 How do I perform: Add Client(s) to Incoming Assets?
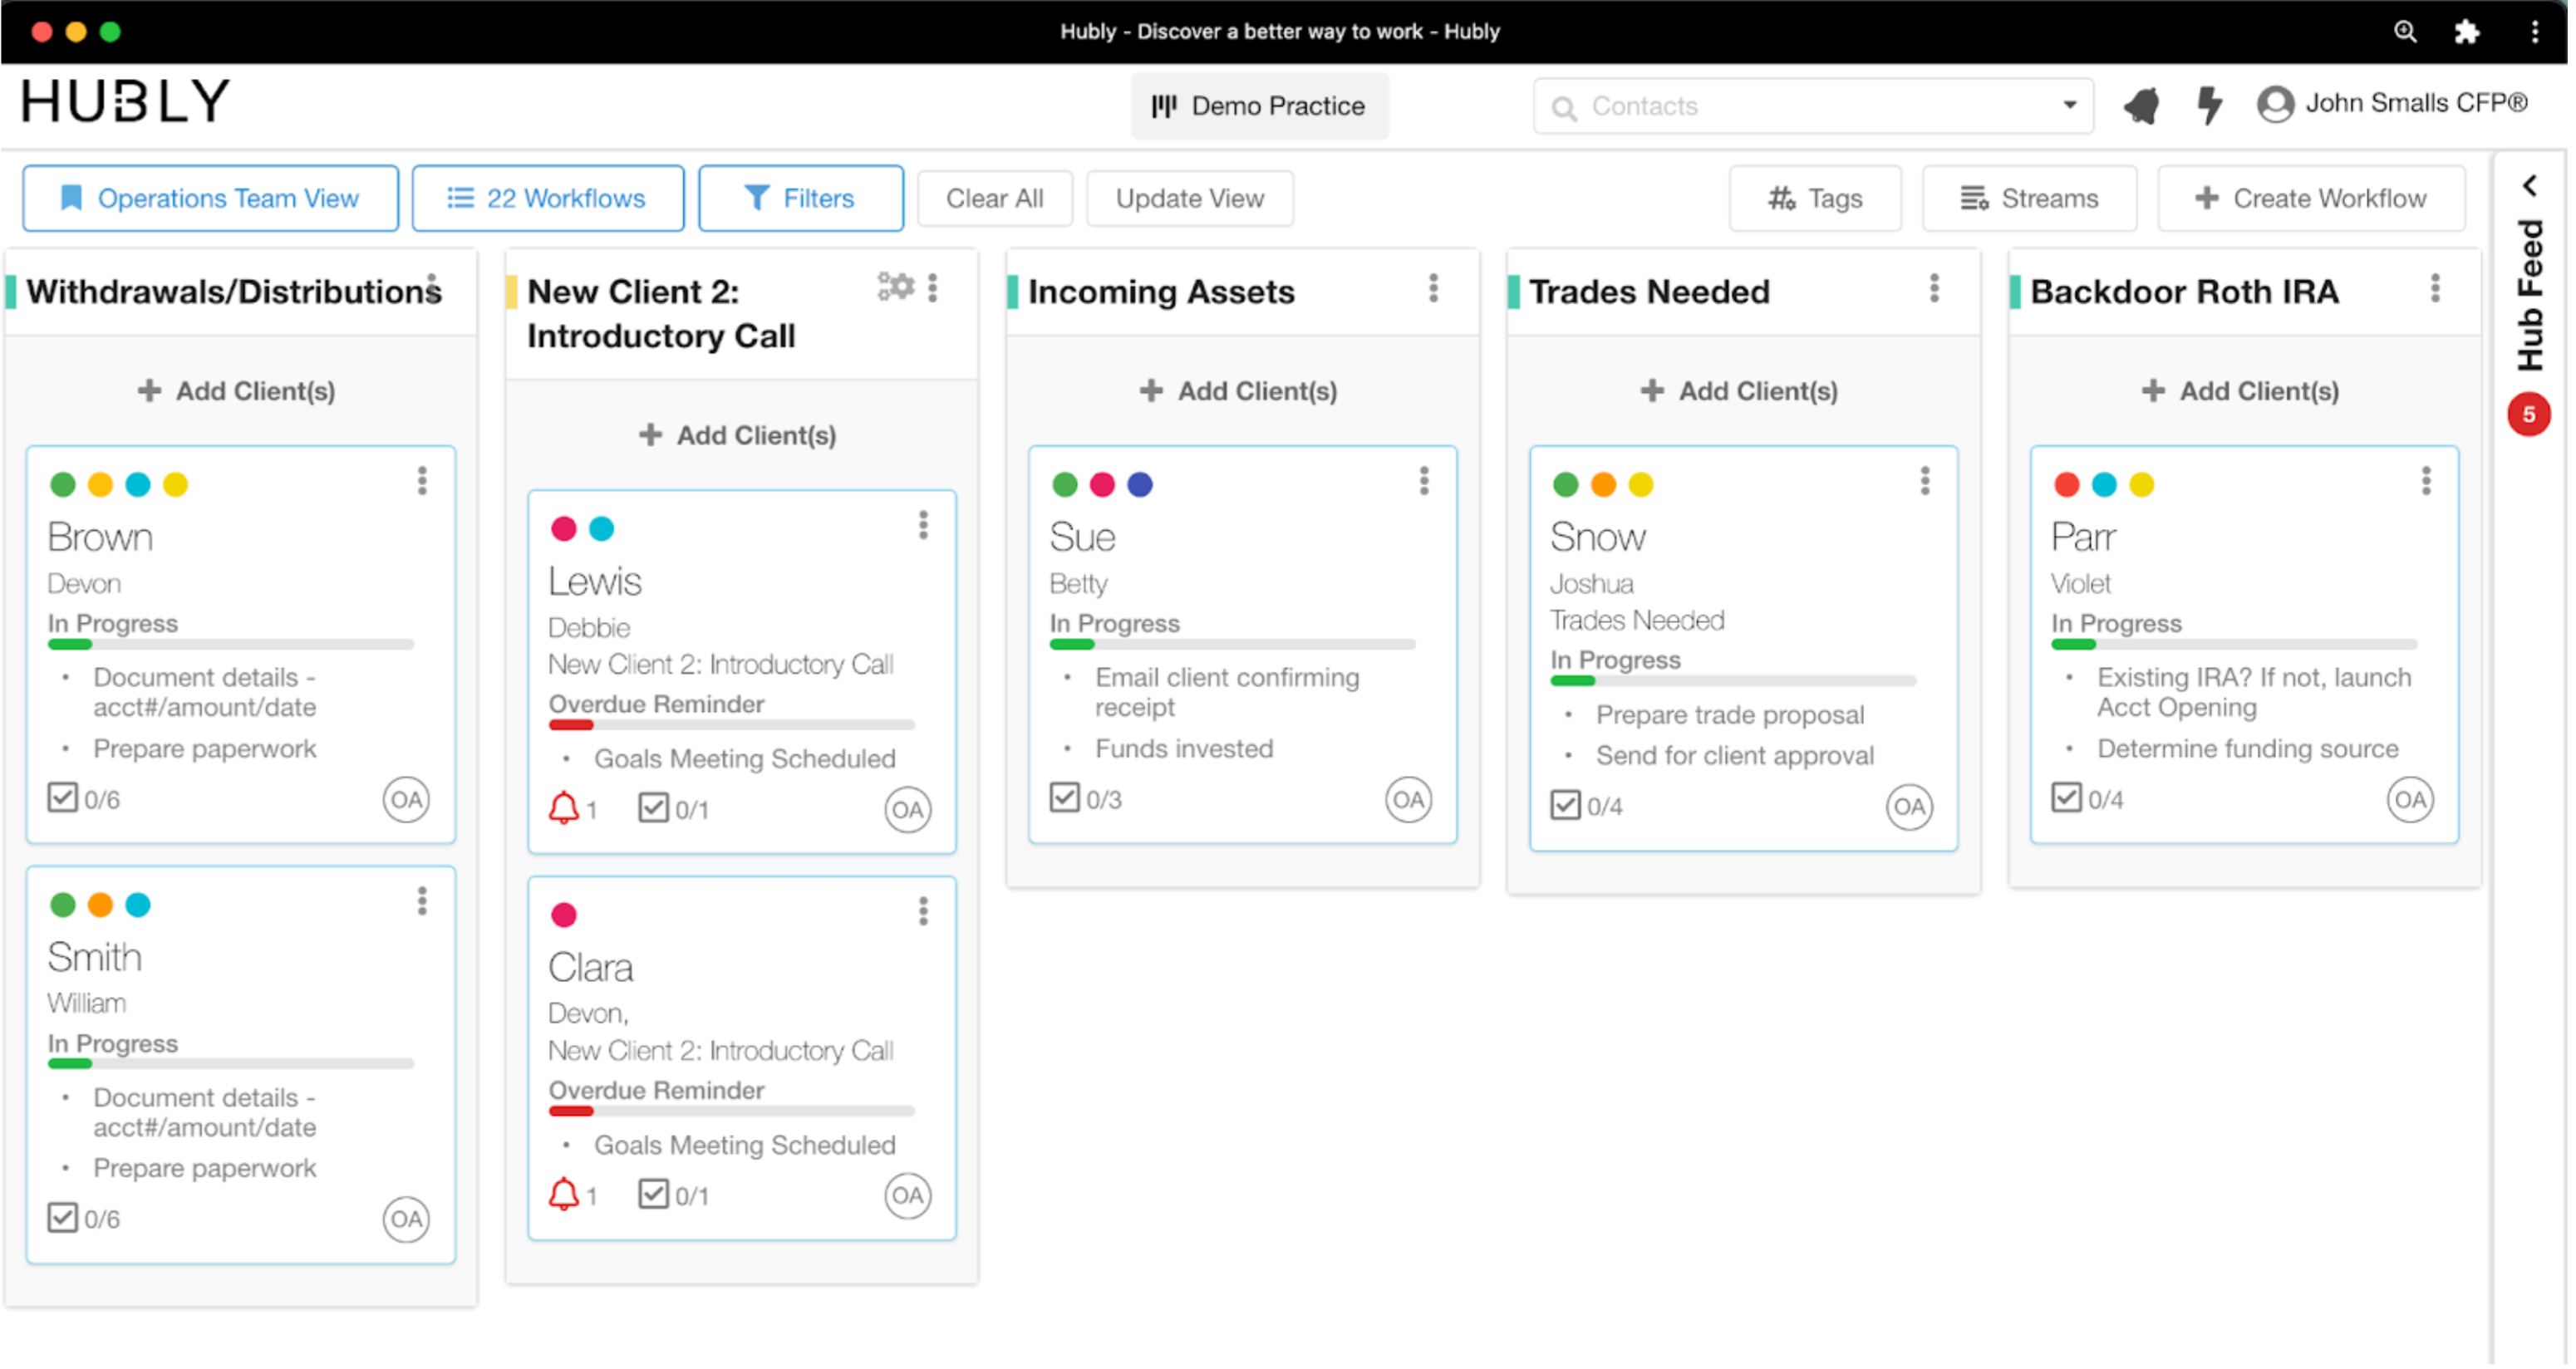click(1239, 391)
